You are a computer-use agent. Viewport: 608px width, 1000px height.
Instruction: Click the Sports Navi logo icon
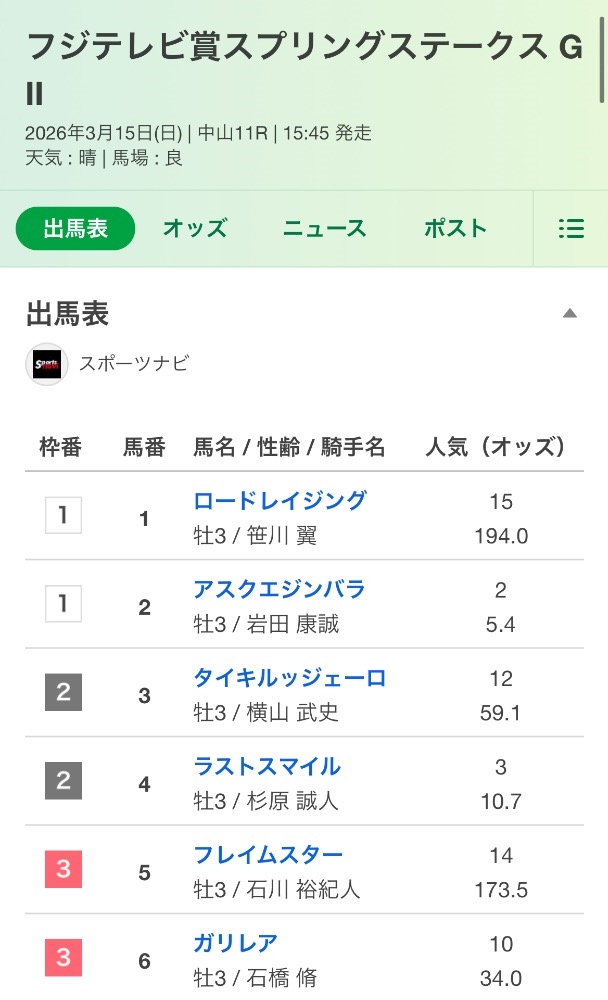coord(46,364)
